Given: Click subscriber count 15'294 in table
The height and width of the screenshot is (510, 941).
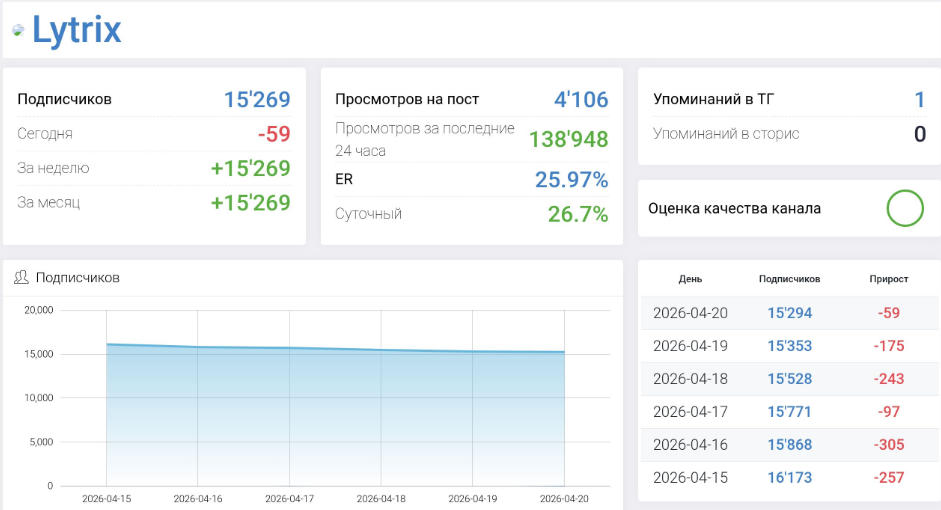Looking at the screenshot, I should [x=790, y=313].
